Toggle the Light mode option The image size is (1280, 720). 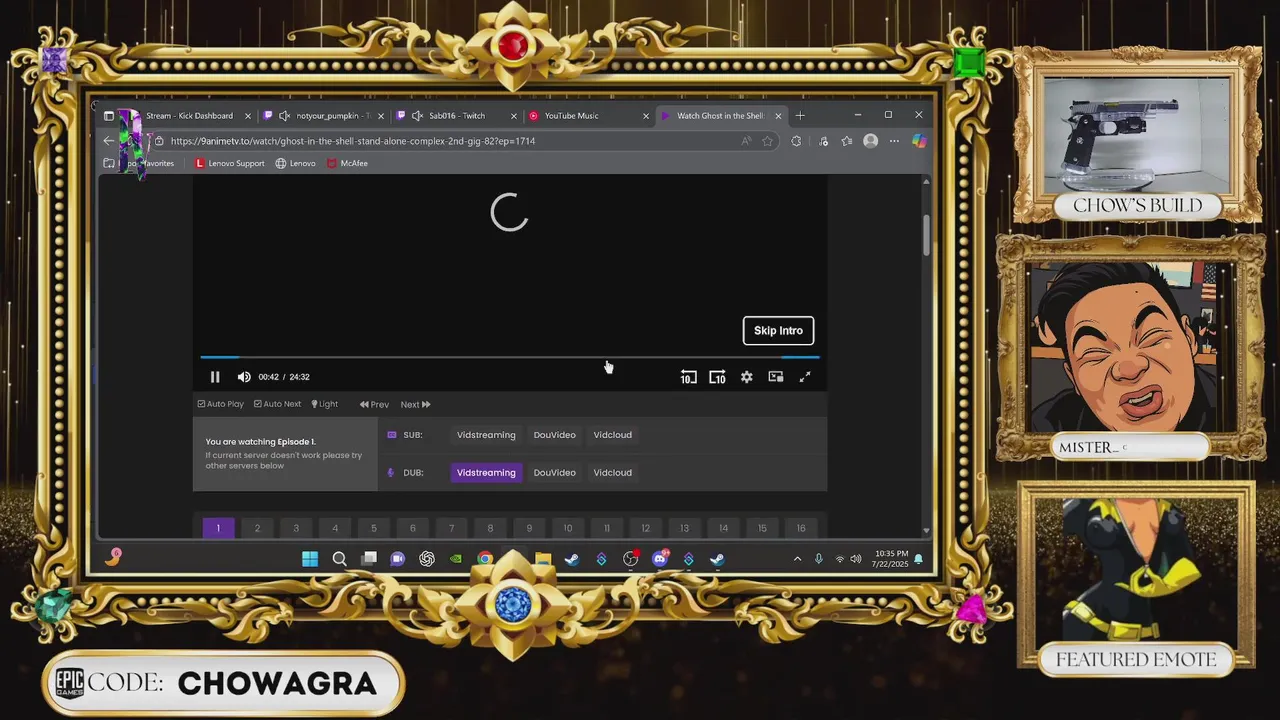[325, 404]
